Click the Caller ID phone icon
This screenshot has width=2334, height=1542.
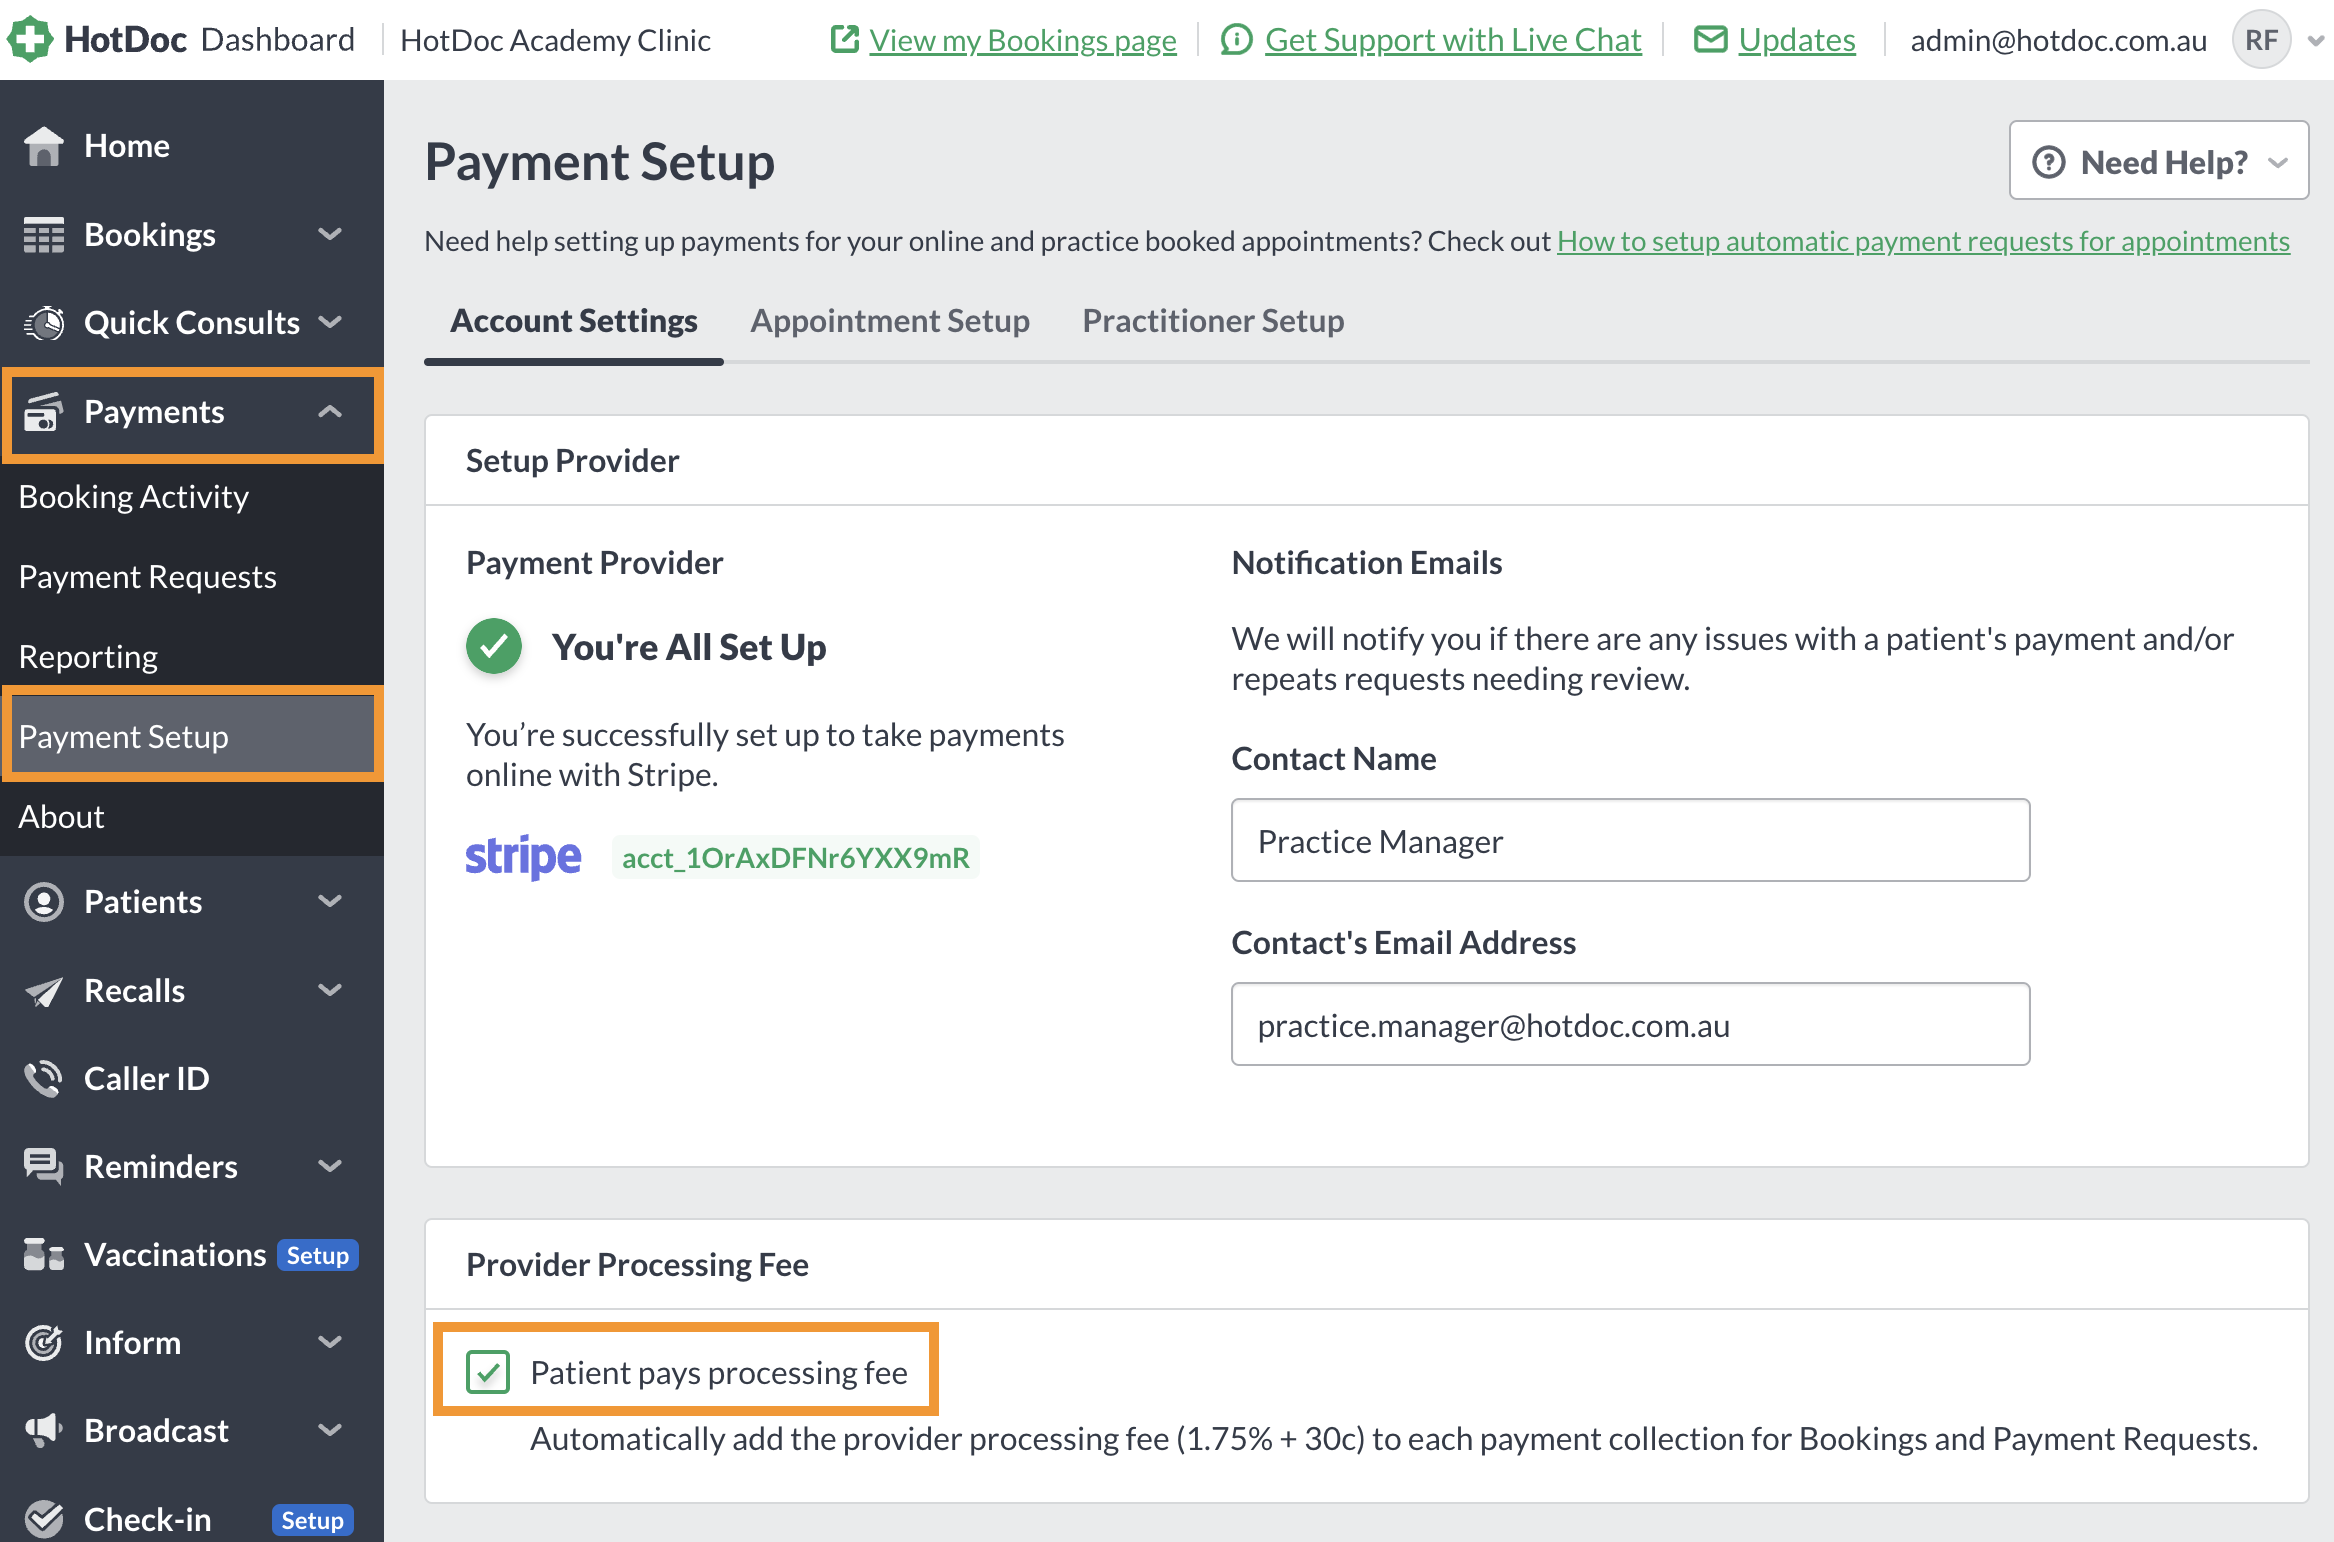click(44, 1079)
